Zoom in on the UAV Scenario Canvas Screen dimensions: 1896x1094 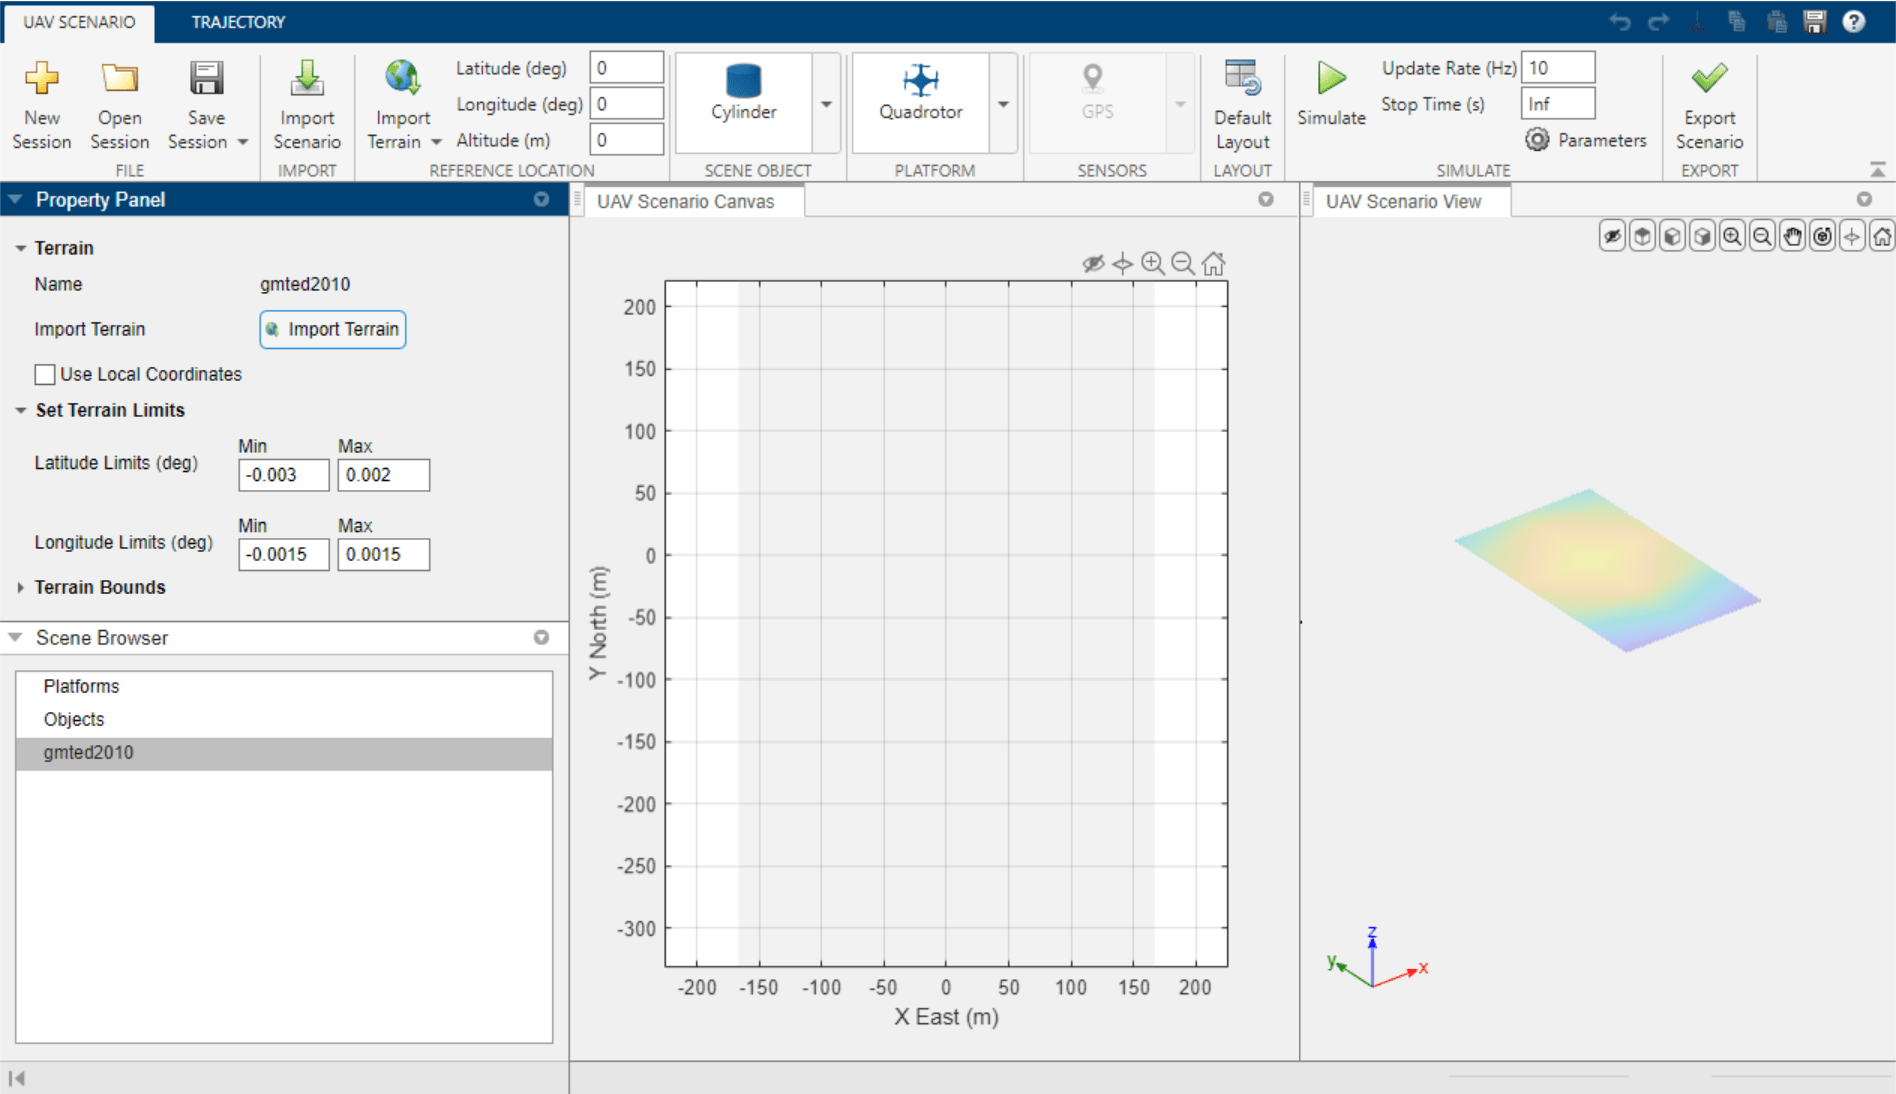pos(1153,263)
